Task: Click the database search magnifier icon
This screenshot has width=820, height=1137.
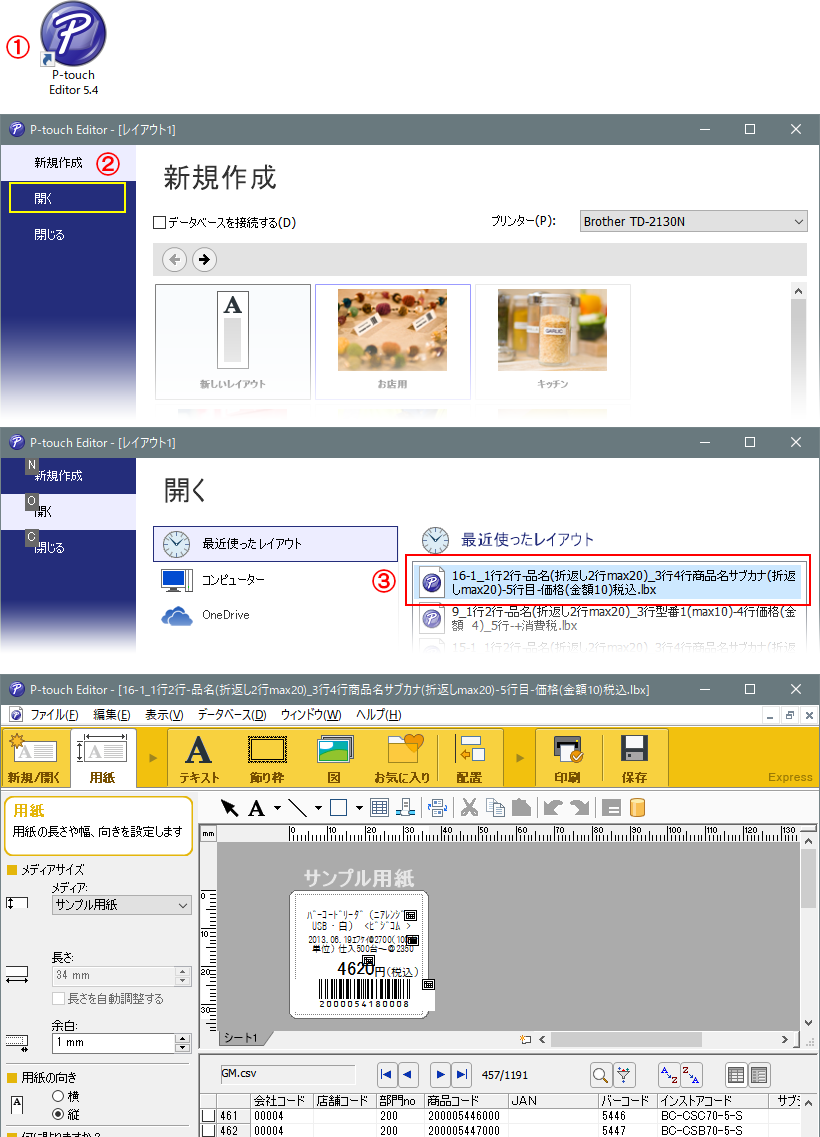Action: click(x=600, y=1075)
